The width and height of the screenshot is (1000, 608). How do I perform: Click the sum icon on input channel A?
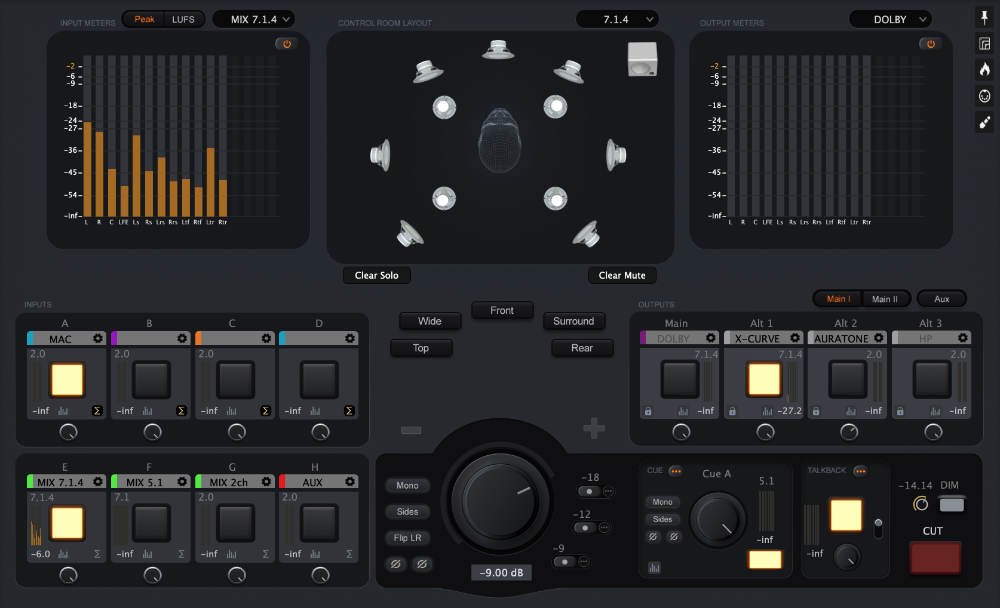(x=97, y=410)
